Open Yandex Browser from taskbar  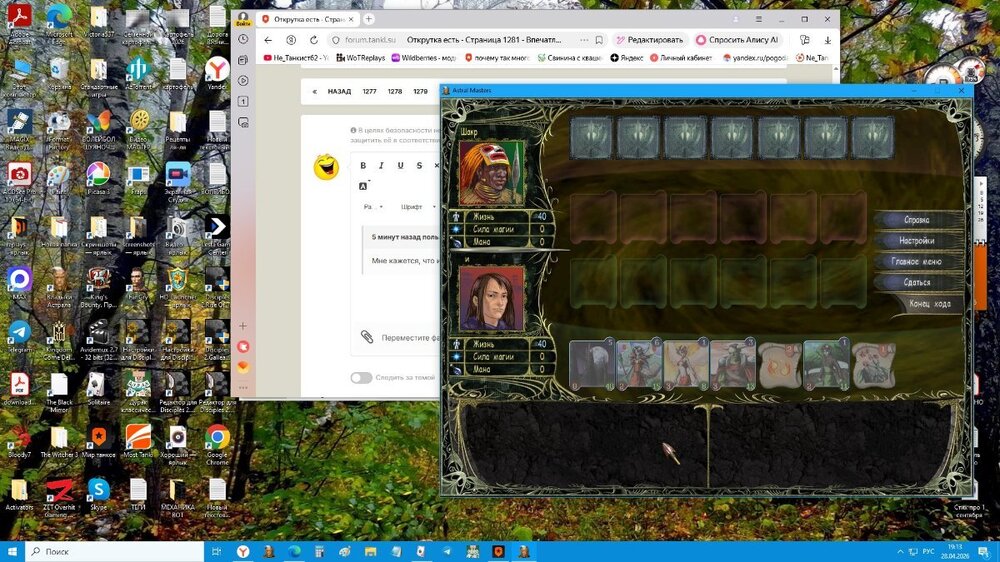coord(243,551)
